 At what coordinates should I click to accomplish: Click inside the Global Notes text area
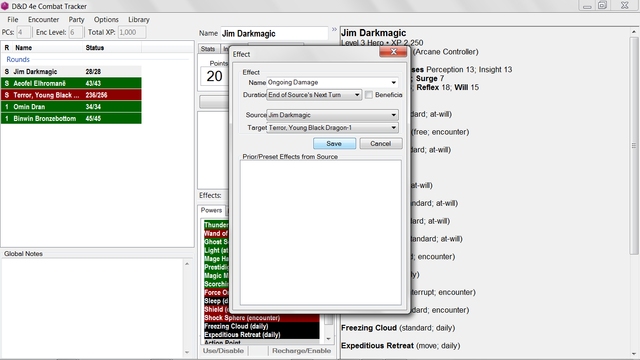pyautogui.click(x=93, y=308)
